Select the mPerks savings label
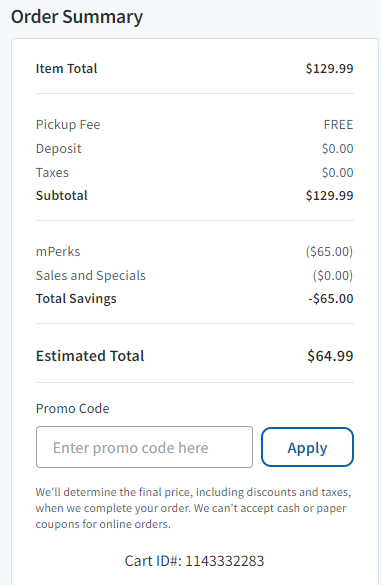This screenshot has width=381, height=585. point(58,251)
